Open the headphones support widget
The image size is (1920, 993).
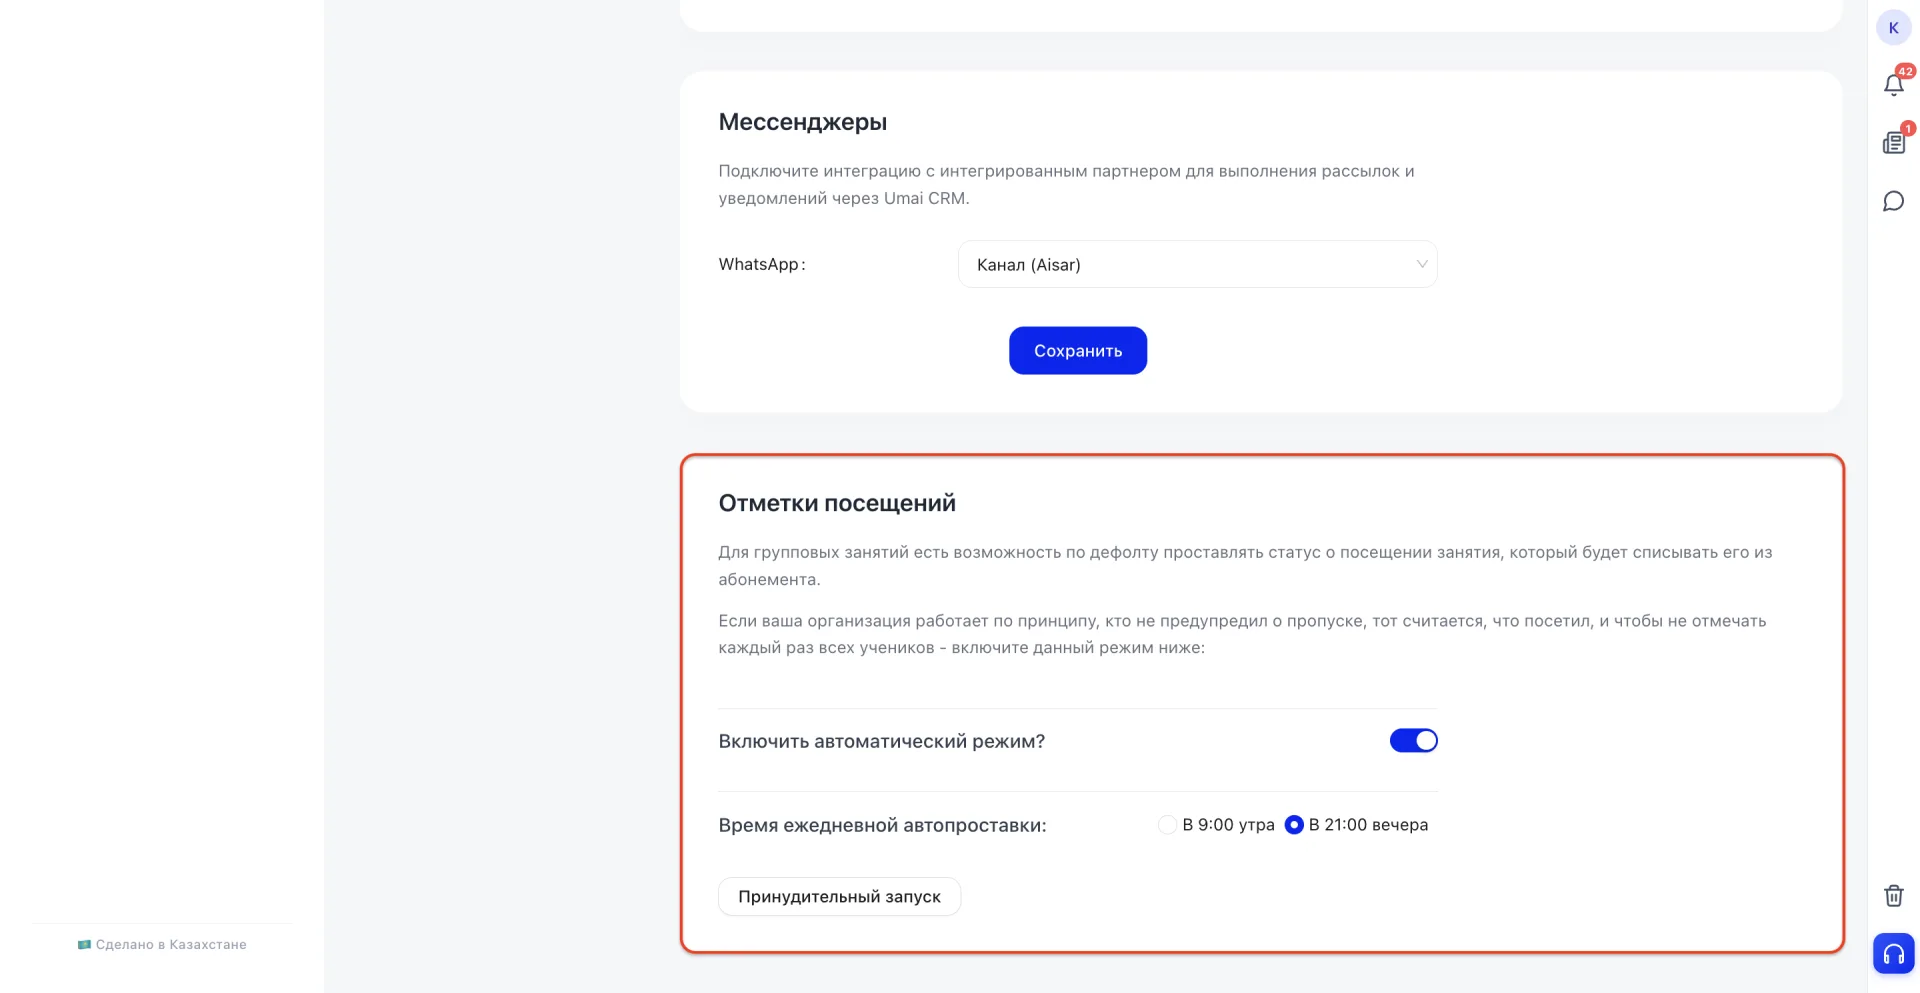click(x=1893, y=953)
